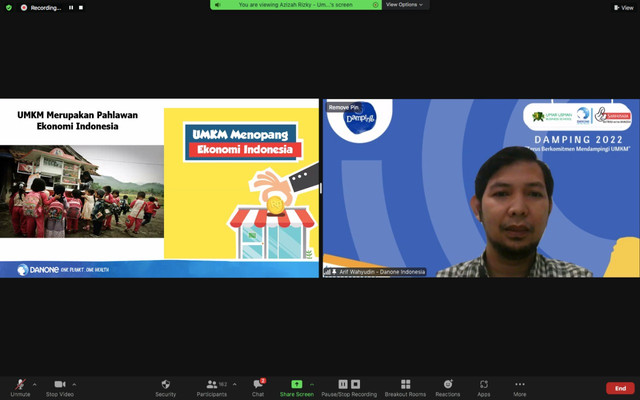Open Chat with unread messages
The width and height of the screenshot is (640, 400).
pos(258,388)
